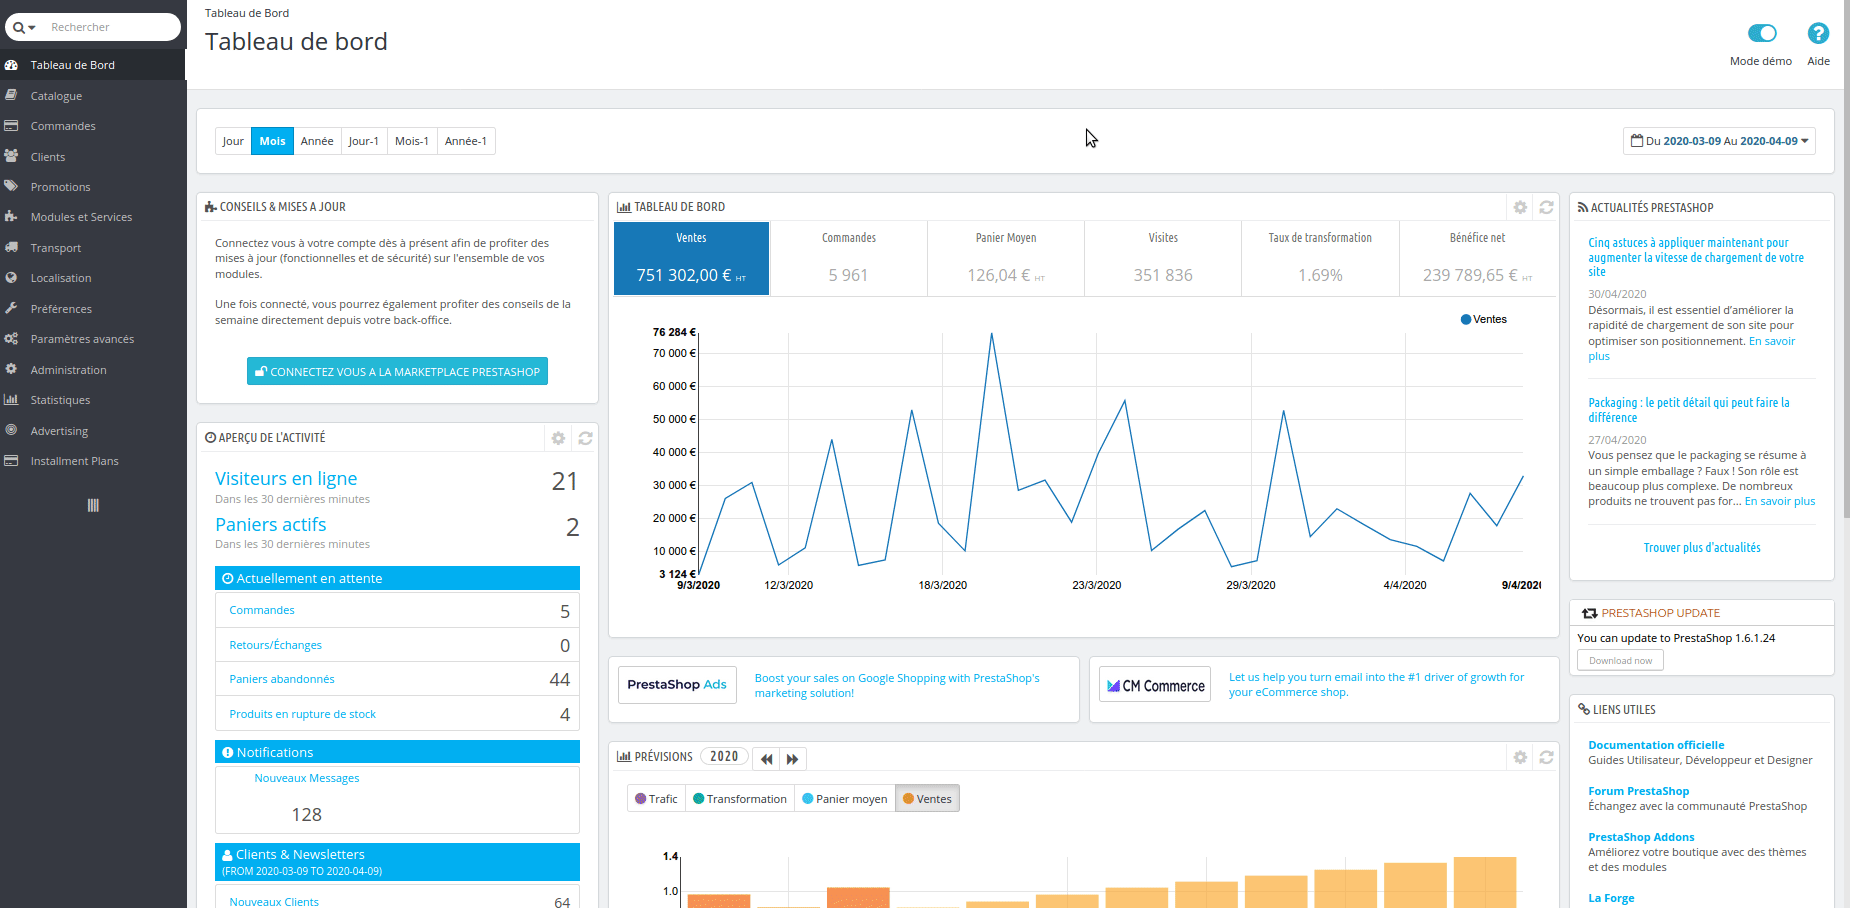
Task: Click the Rechercher search field
Action: [x=110, y=27]
